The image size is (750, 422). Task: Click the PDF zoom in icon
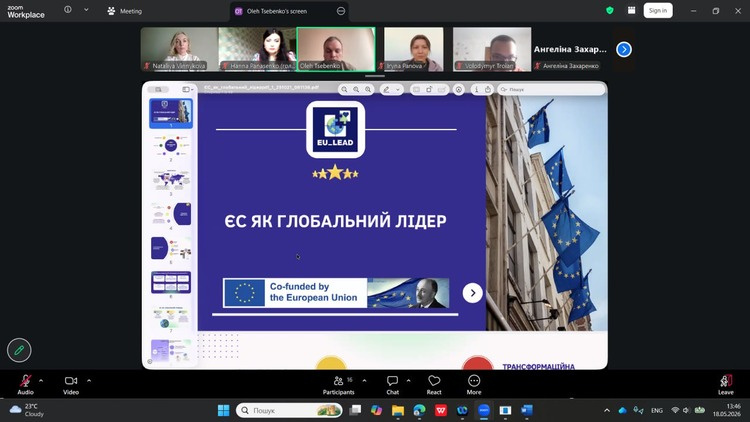click(x=368, y=89)
